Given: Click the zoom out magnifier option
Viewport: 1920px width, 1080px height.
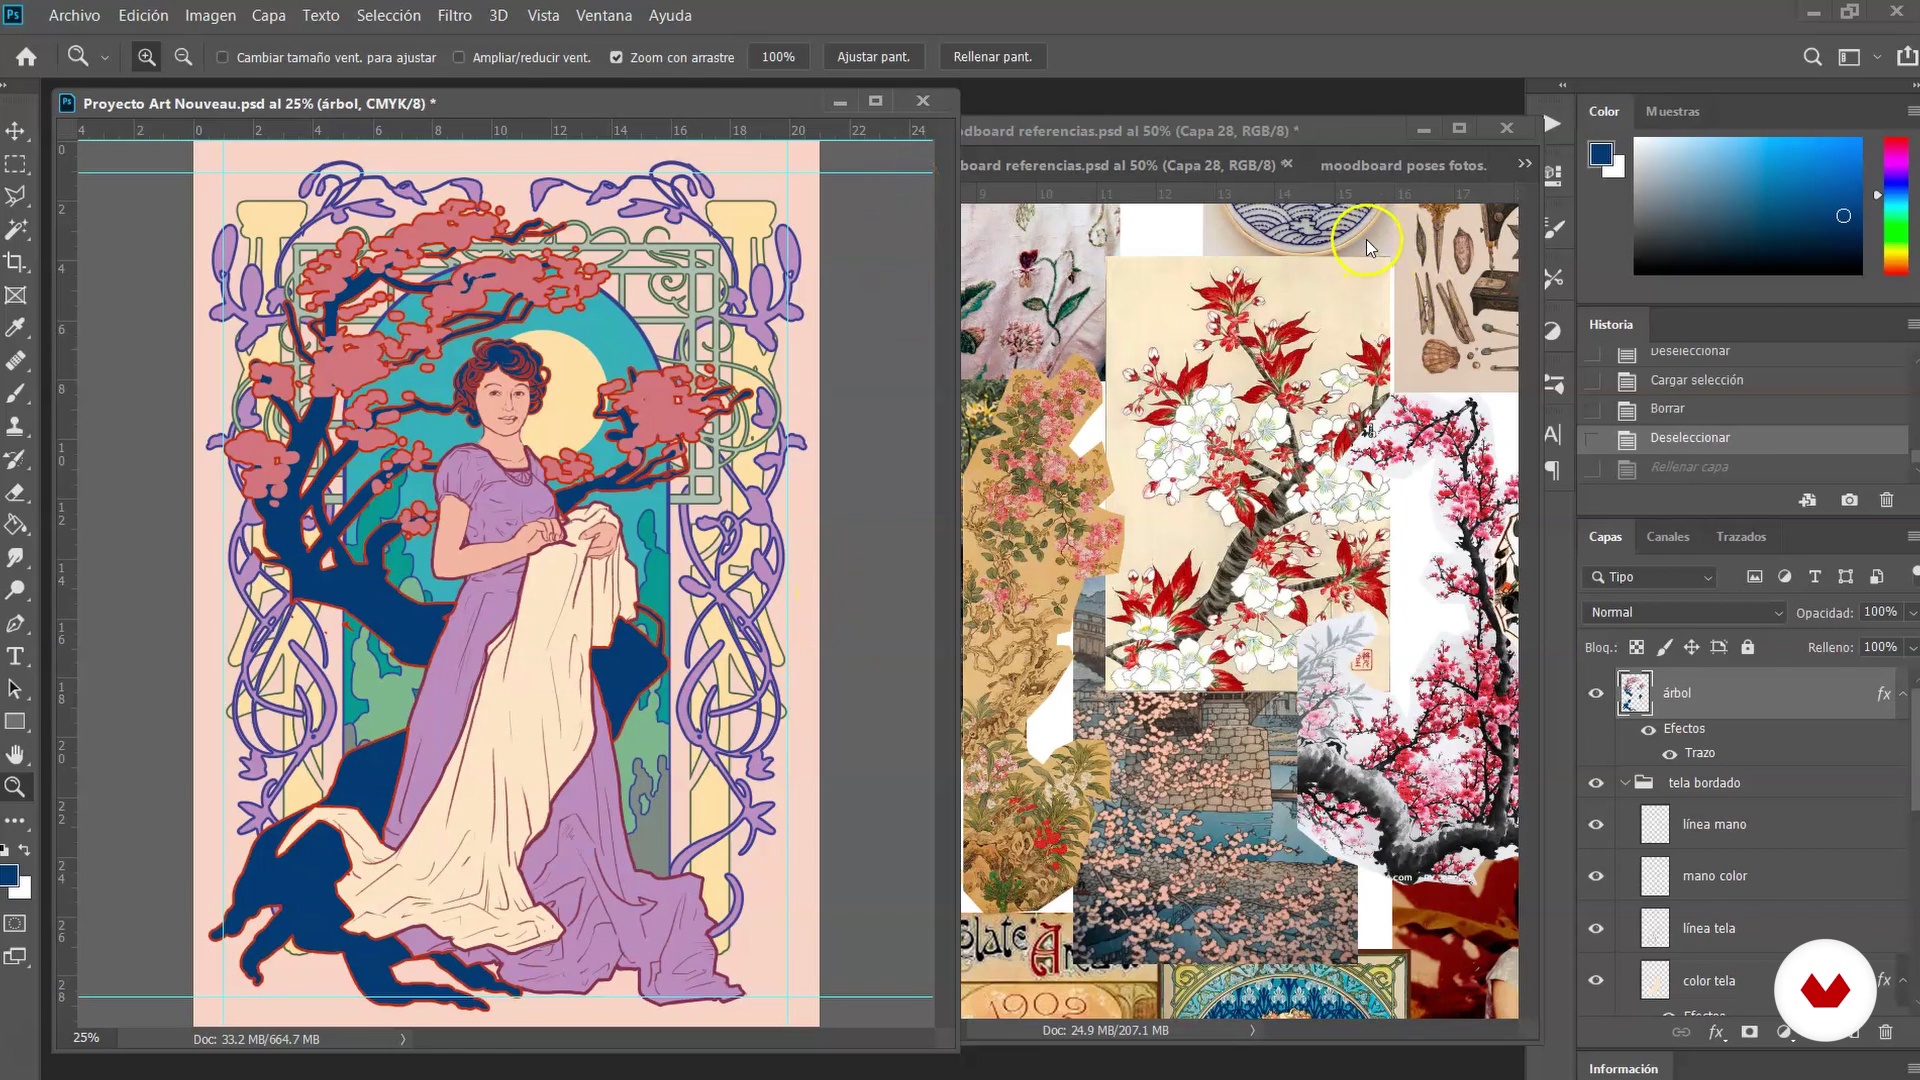Looking at the screenshot, I should [x=183, y=57].
